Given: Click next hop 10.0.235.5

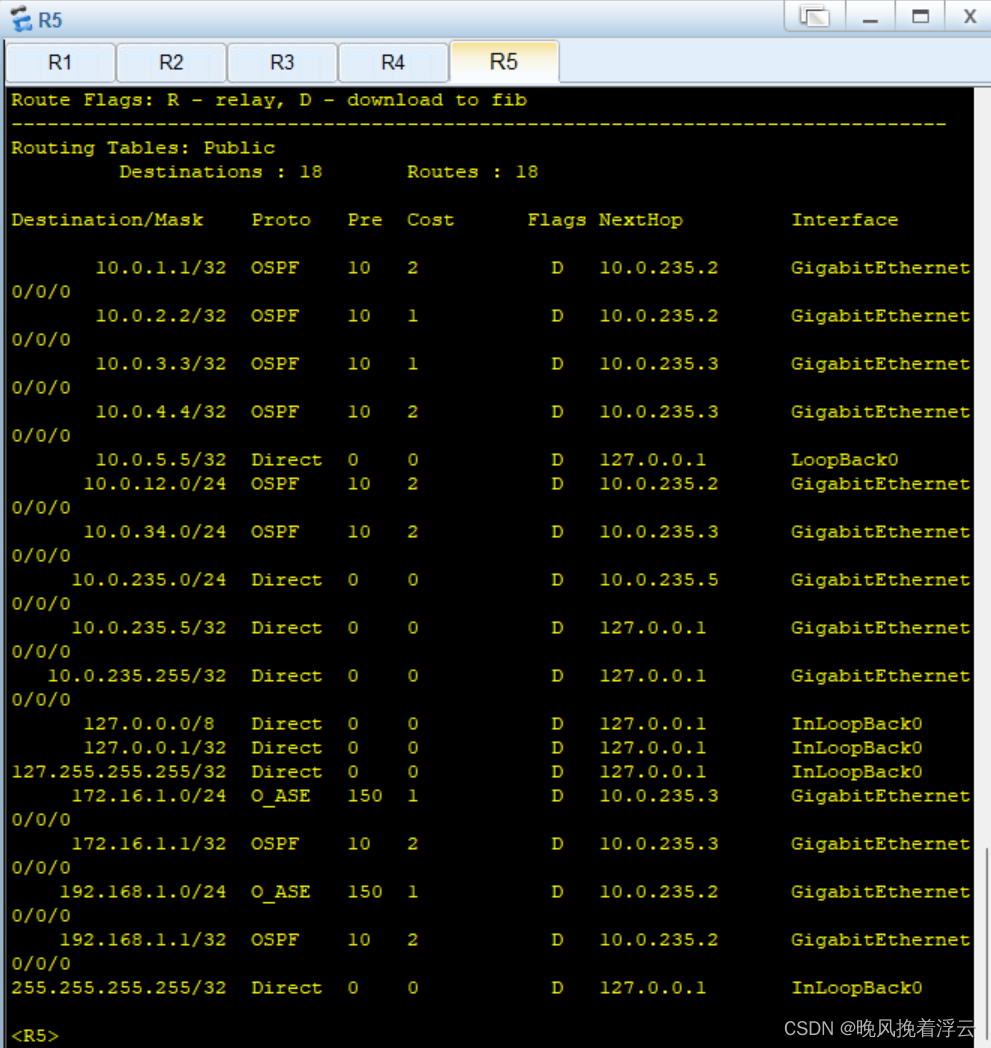Looking at the screenshot, I should pyautogui.click(x=659, y=579).
